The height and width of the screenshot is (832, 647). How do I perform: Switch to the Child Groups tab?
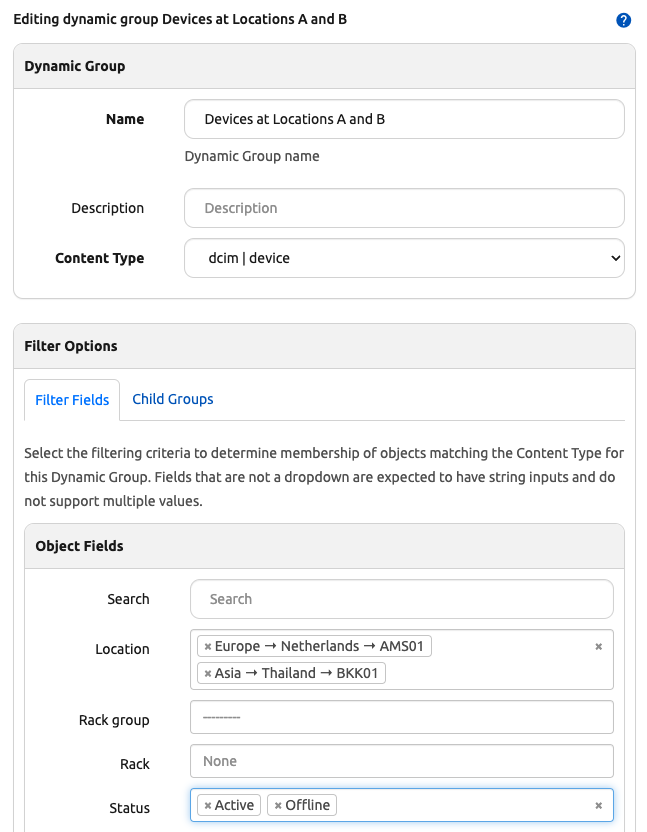[172, 399]
